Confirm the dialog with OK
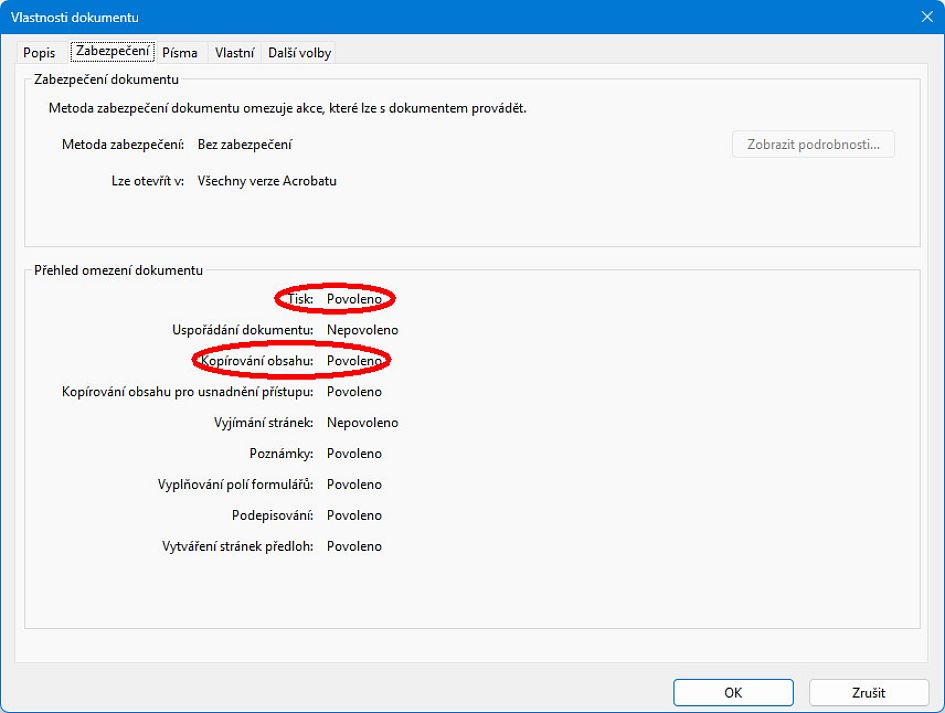Image resolution: width=945 pixels, height=713 pixels. 733,692
